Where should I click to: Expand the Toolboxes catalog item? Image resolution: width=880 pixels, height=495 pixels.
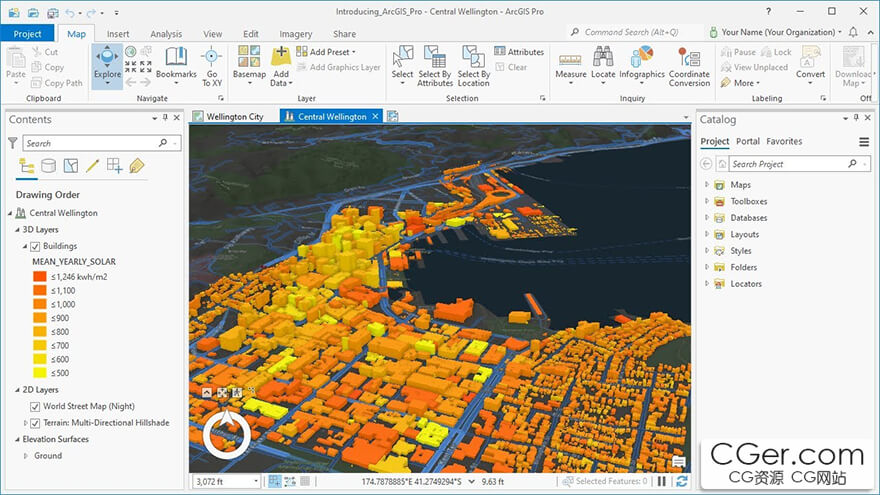pyautogui.click(x=707, y=201)
